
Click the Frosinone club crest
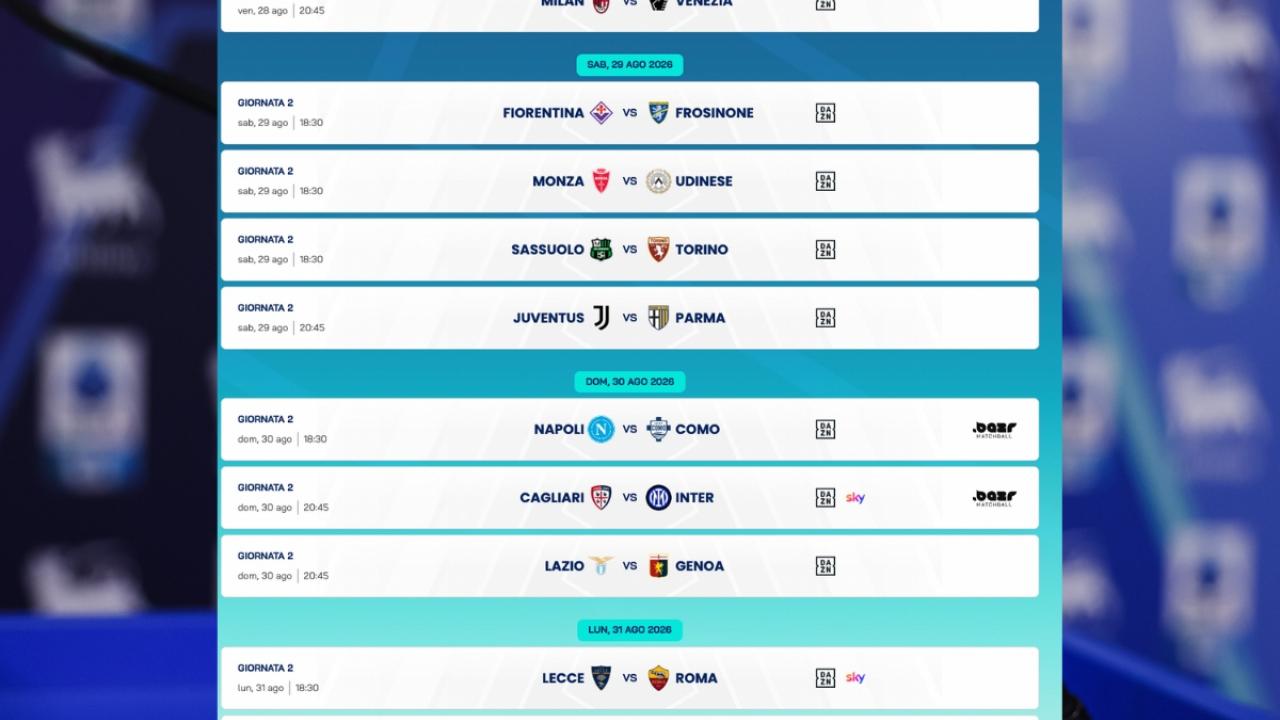pos(658,113)
